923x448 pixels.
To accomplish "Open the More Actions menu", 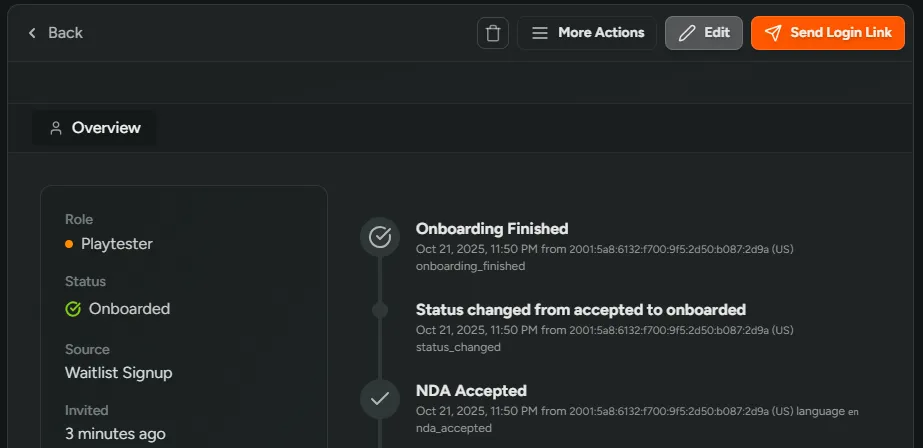I will click(587, 33).
